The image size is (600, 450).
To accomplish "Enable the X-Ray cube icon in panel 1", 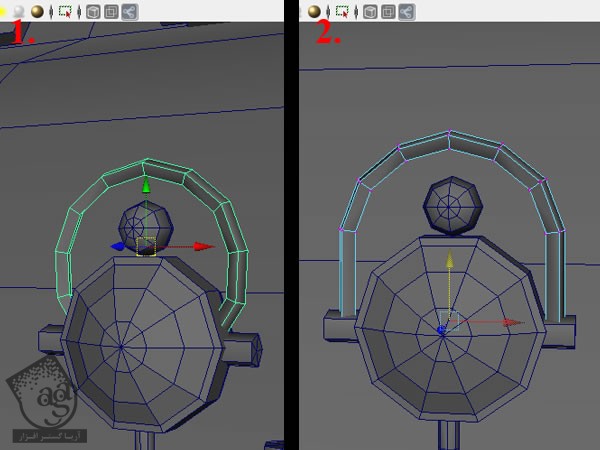I will (x=92, y=12).
